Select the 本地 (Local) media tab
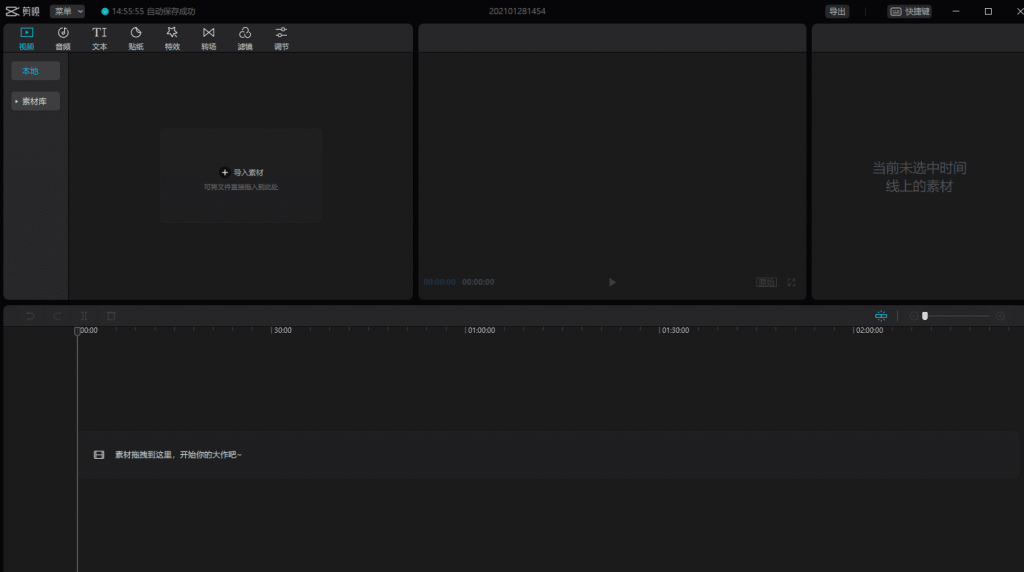This screenshot has width=1024, height=572. (35, 71)
